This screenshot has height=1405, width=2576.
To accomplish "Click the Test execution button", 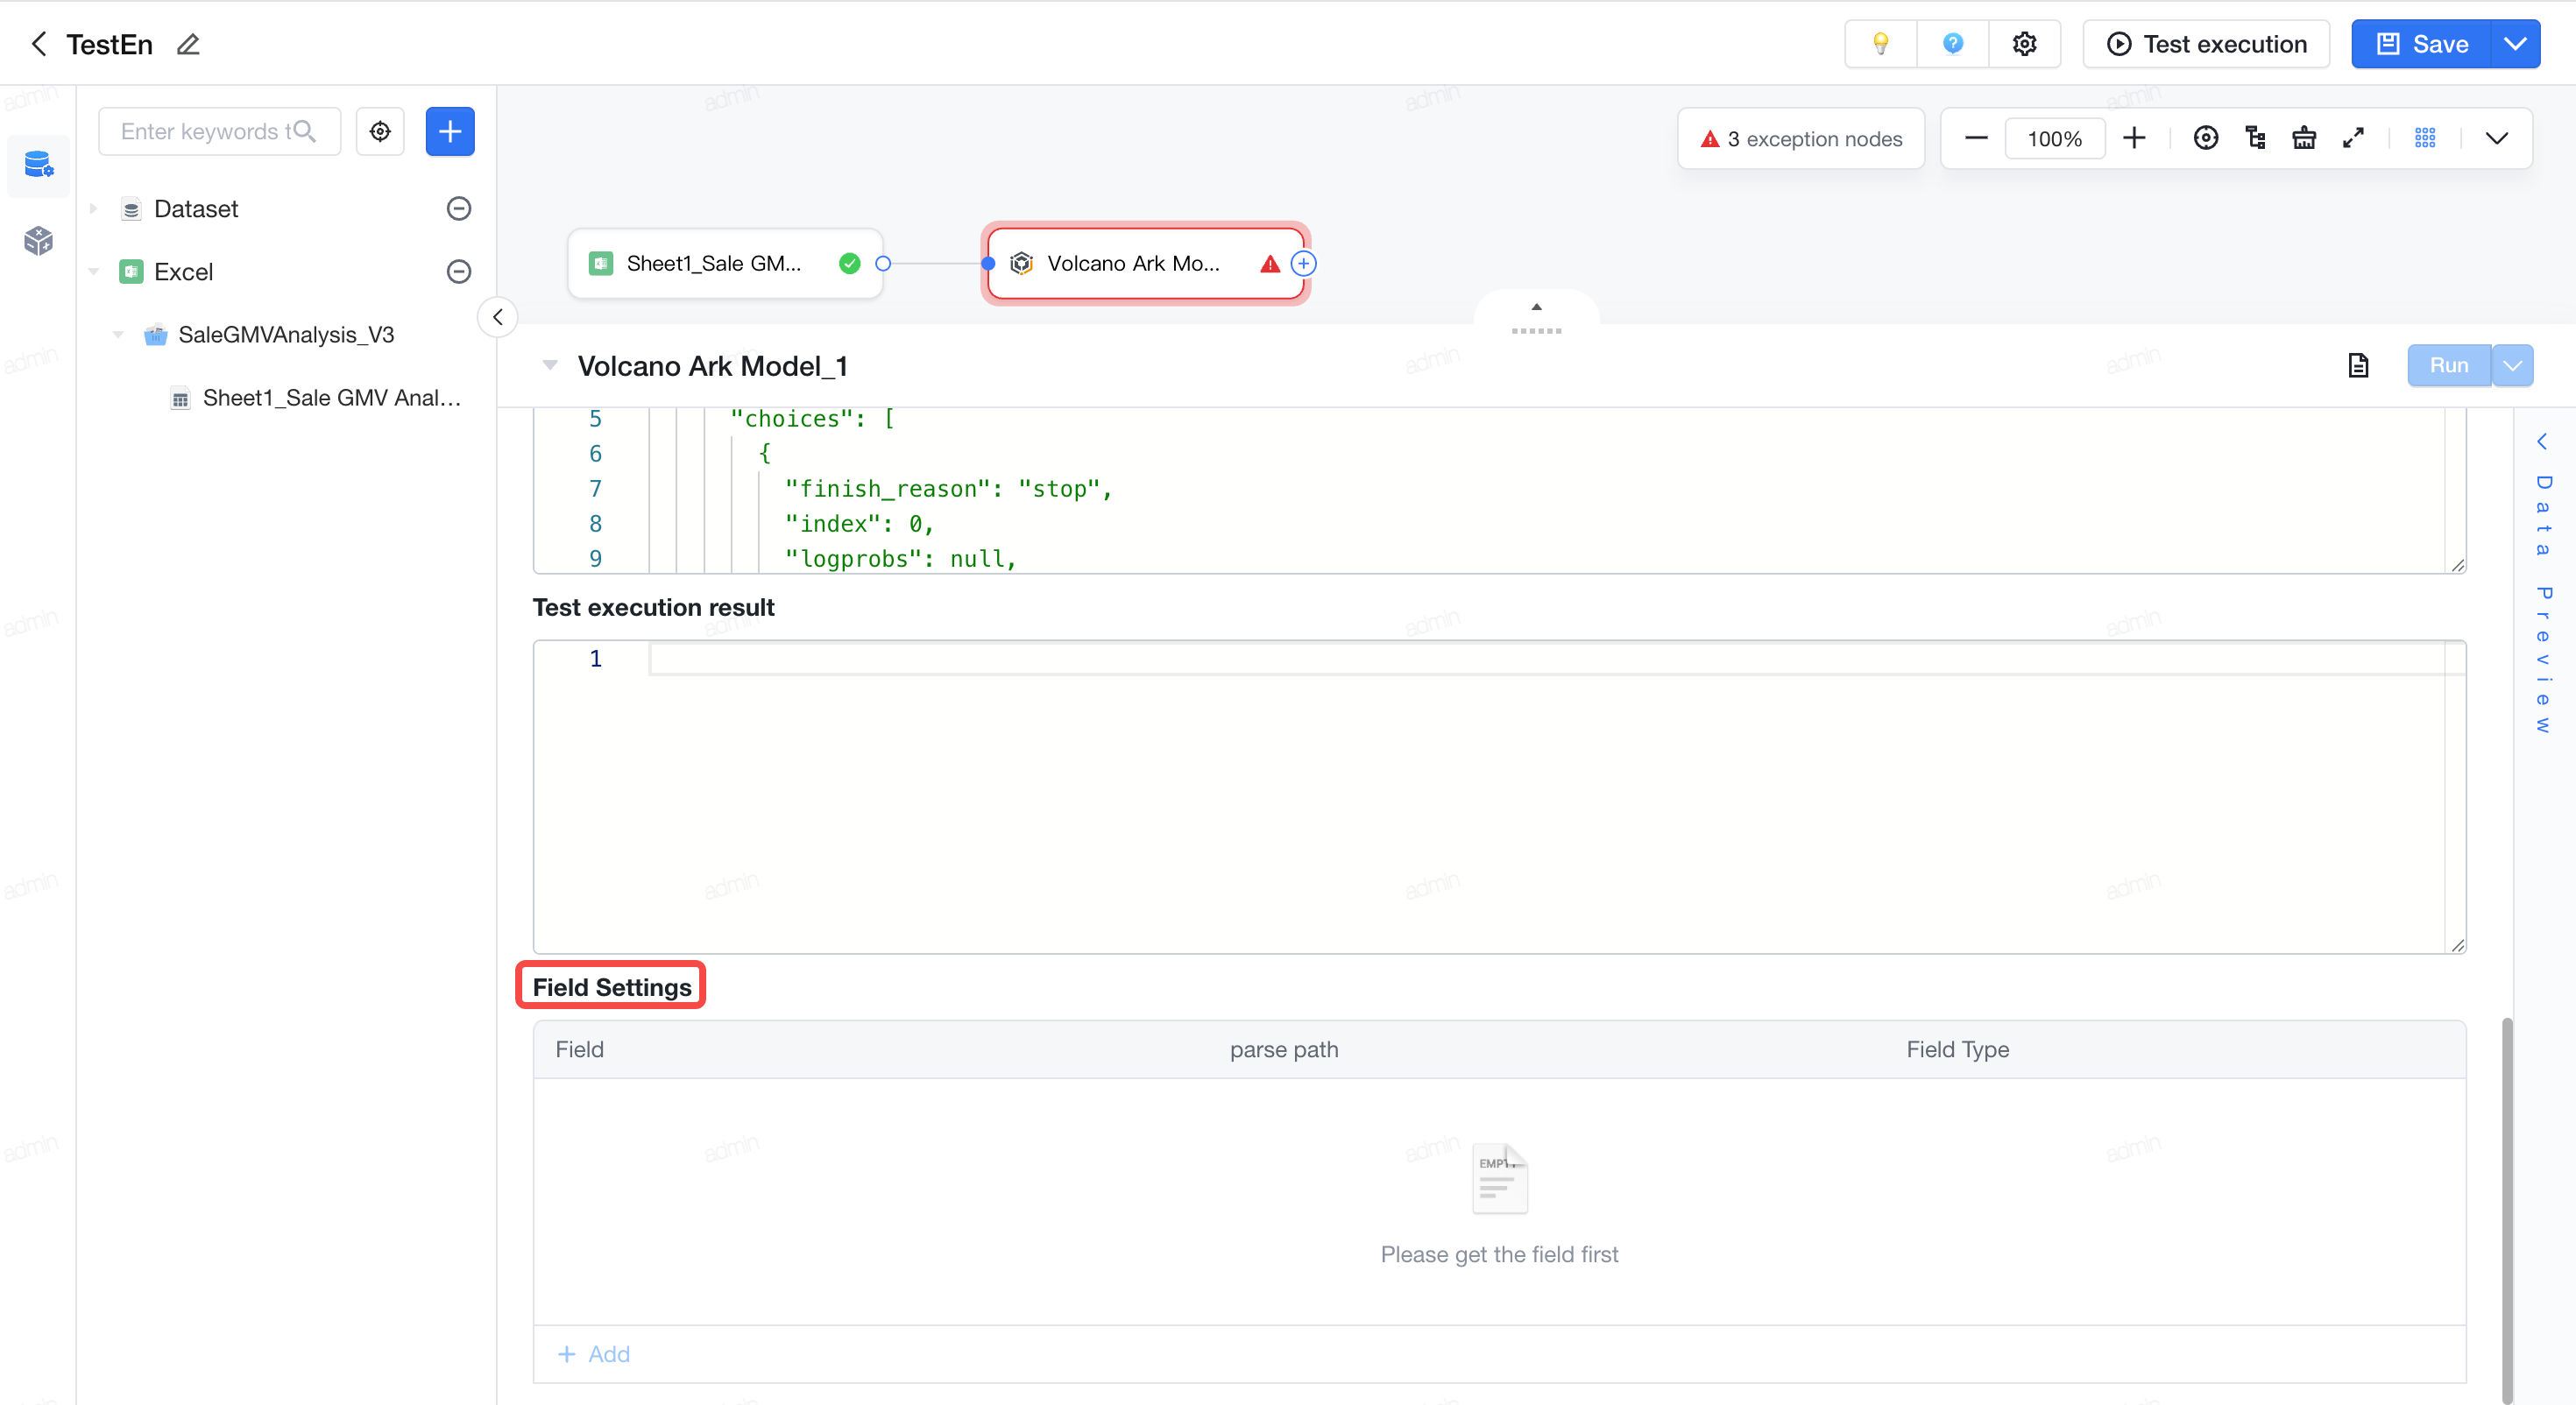I will pos(2206,44).
